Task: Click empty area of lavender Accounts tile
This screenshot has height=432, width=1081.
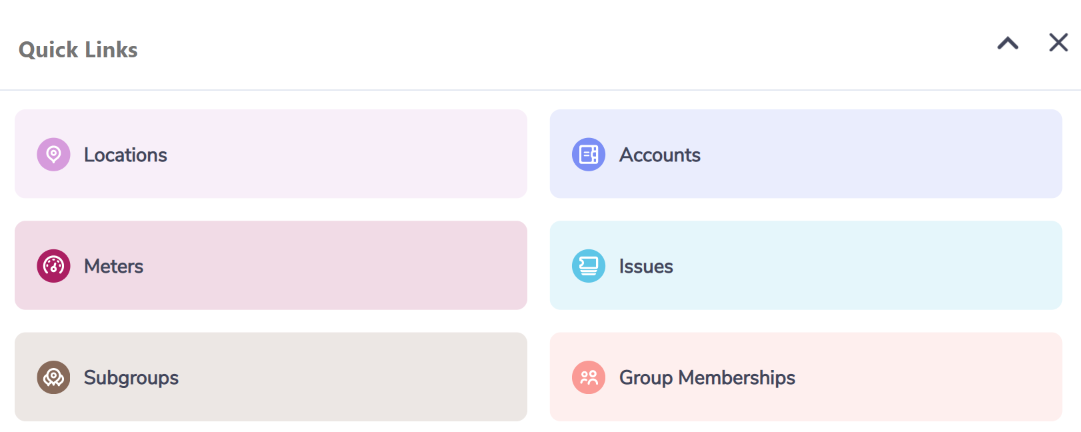Action: pos(882,154)
